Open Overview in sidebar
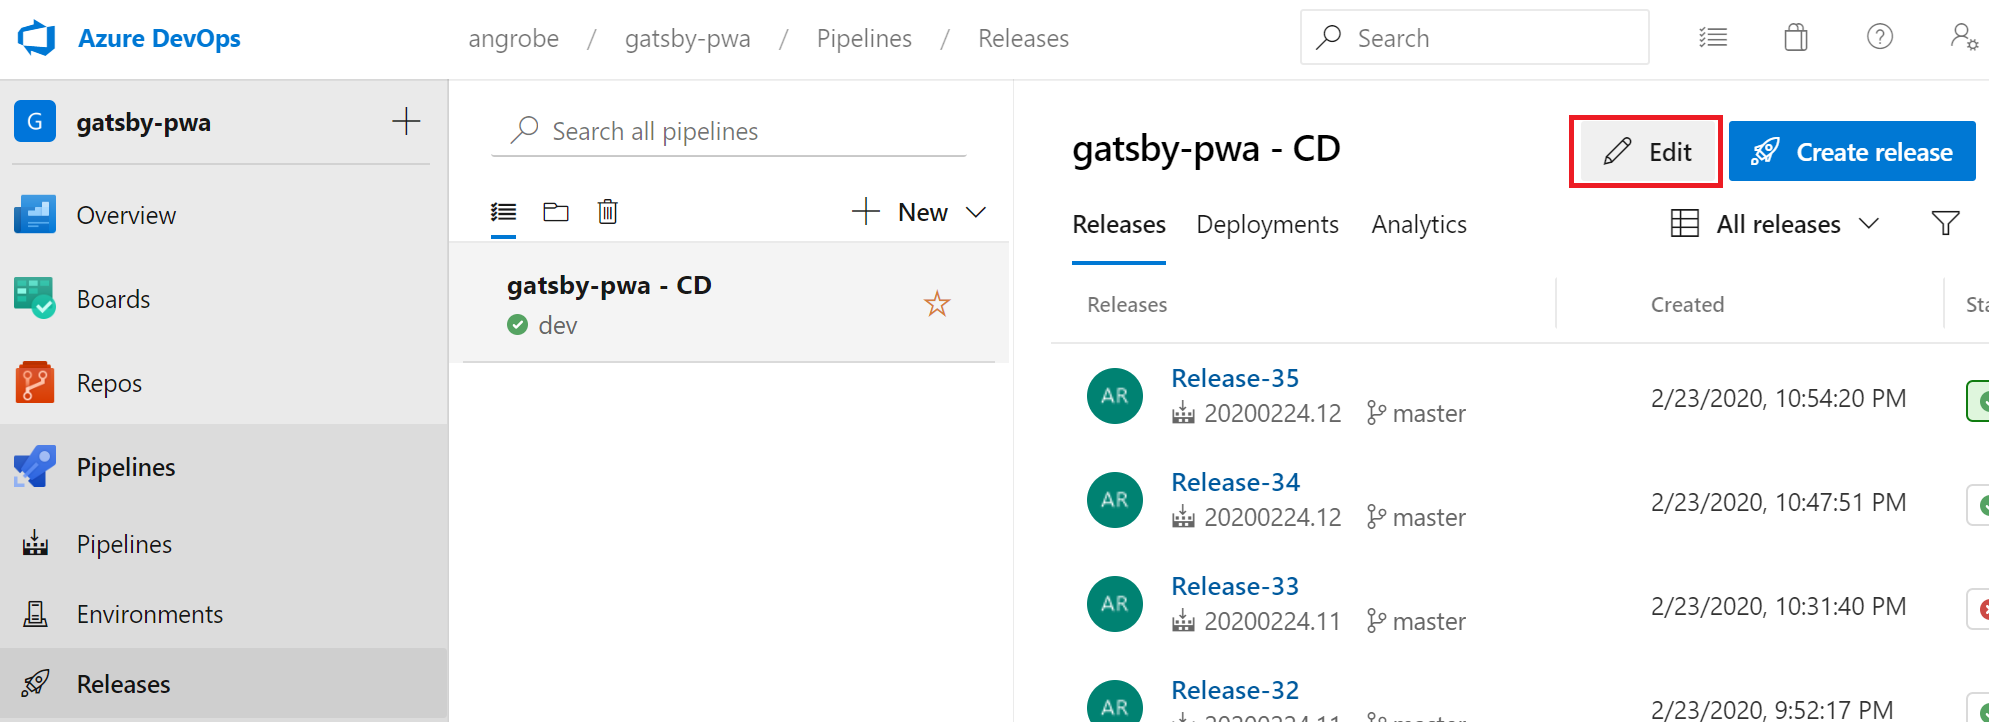1989x722 pixels. click(x=224, y=215)
